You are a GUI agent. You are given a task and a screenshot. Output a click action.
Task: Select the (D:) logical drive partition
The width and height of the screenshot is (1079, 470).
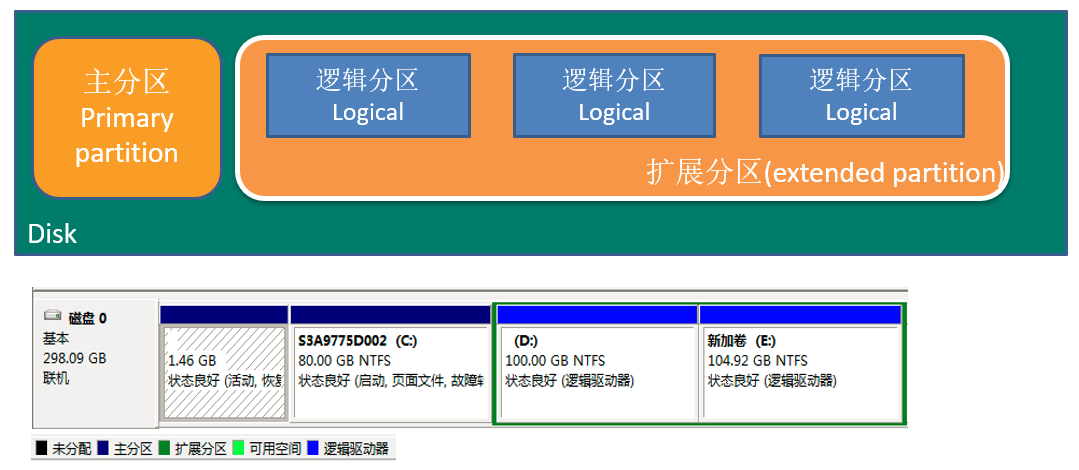coord(597,372)
